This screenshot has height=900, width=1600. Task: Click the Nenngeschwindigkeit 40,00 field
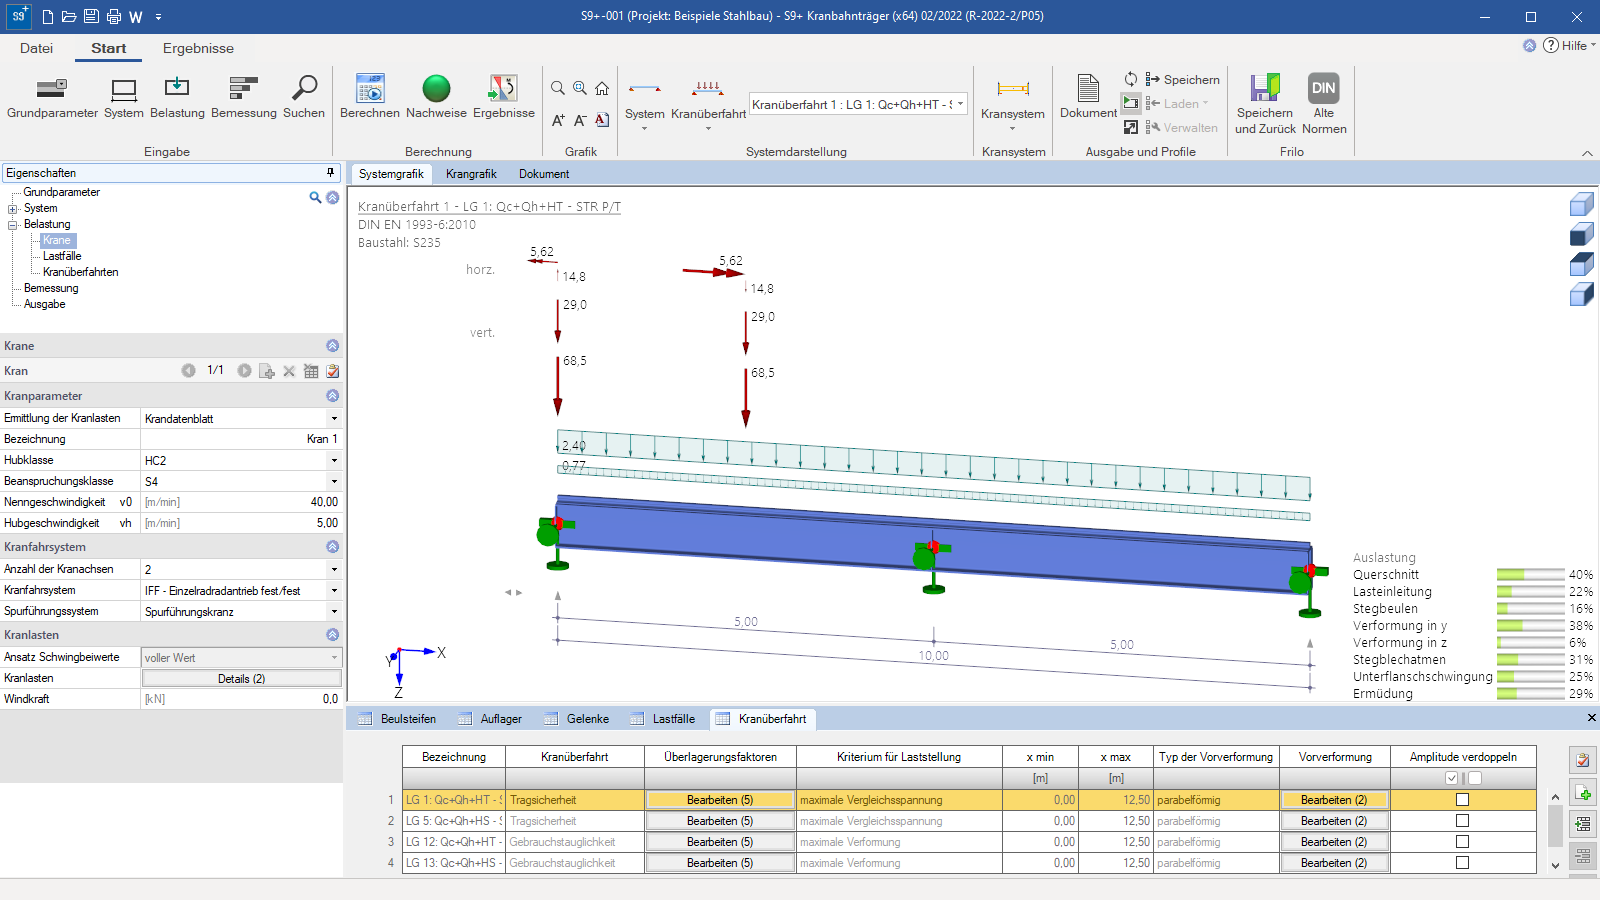[241, 502]
